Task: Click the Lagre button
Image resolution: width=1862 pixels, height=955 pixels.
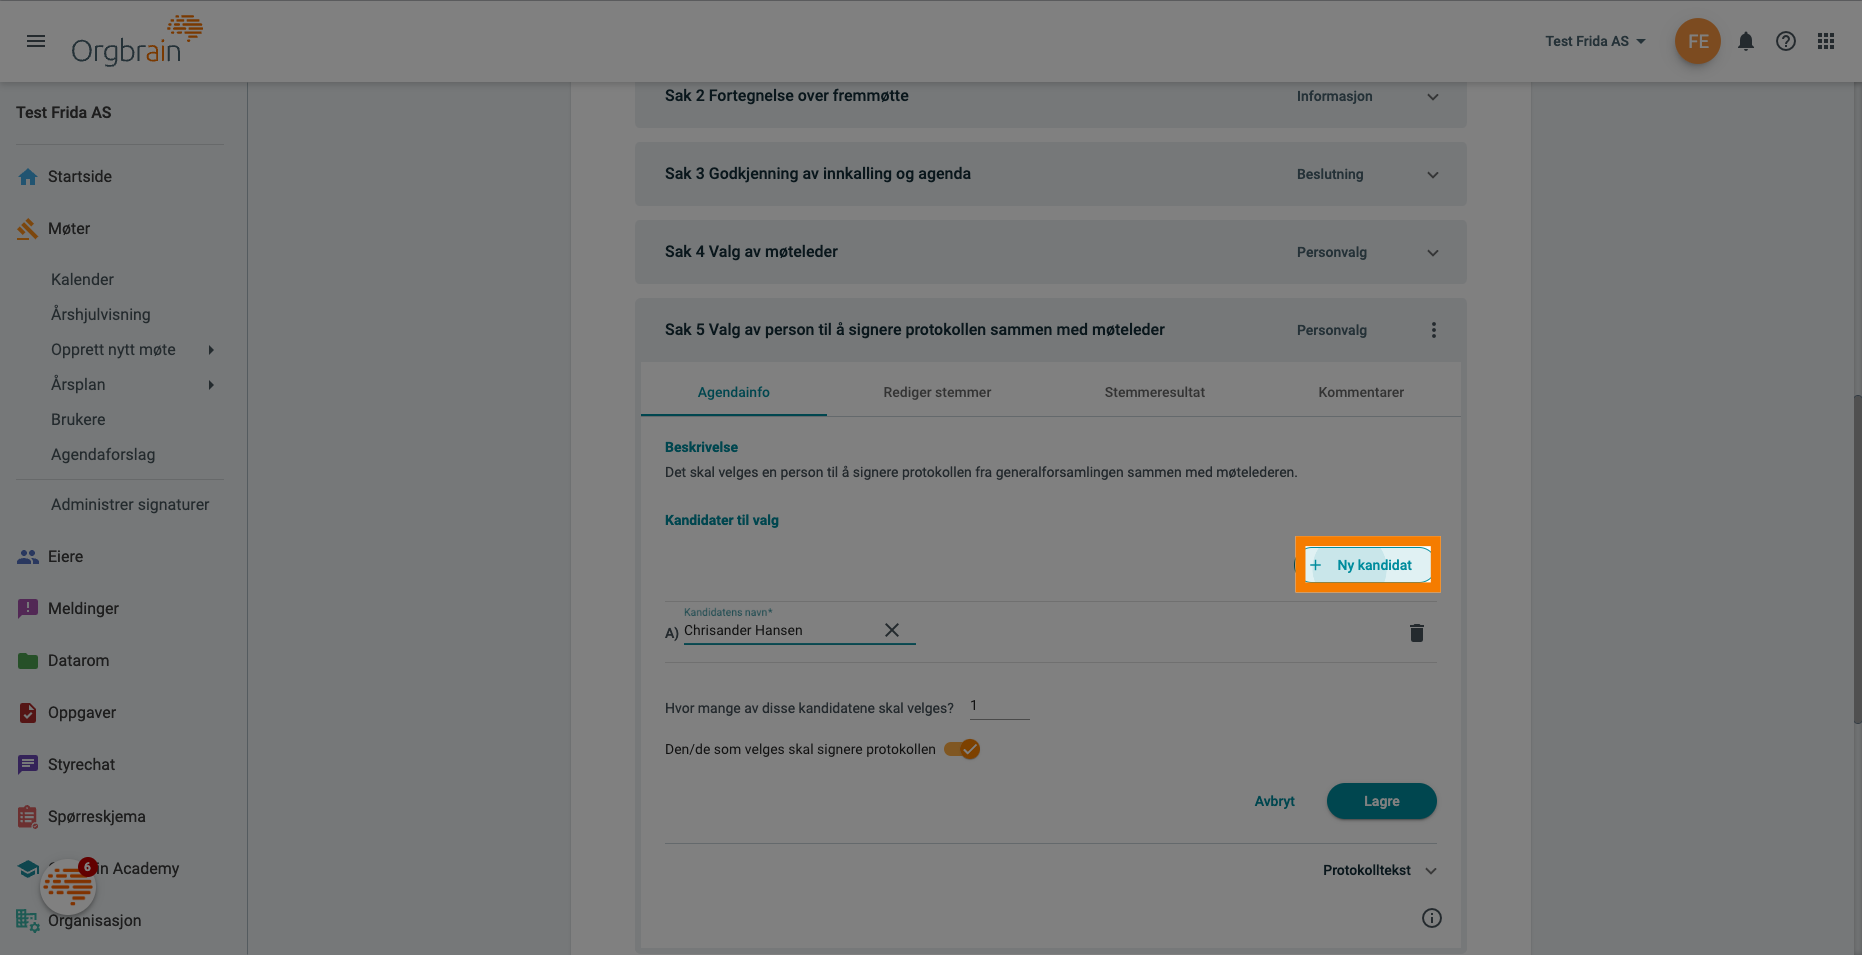Action: point(1381,801)
